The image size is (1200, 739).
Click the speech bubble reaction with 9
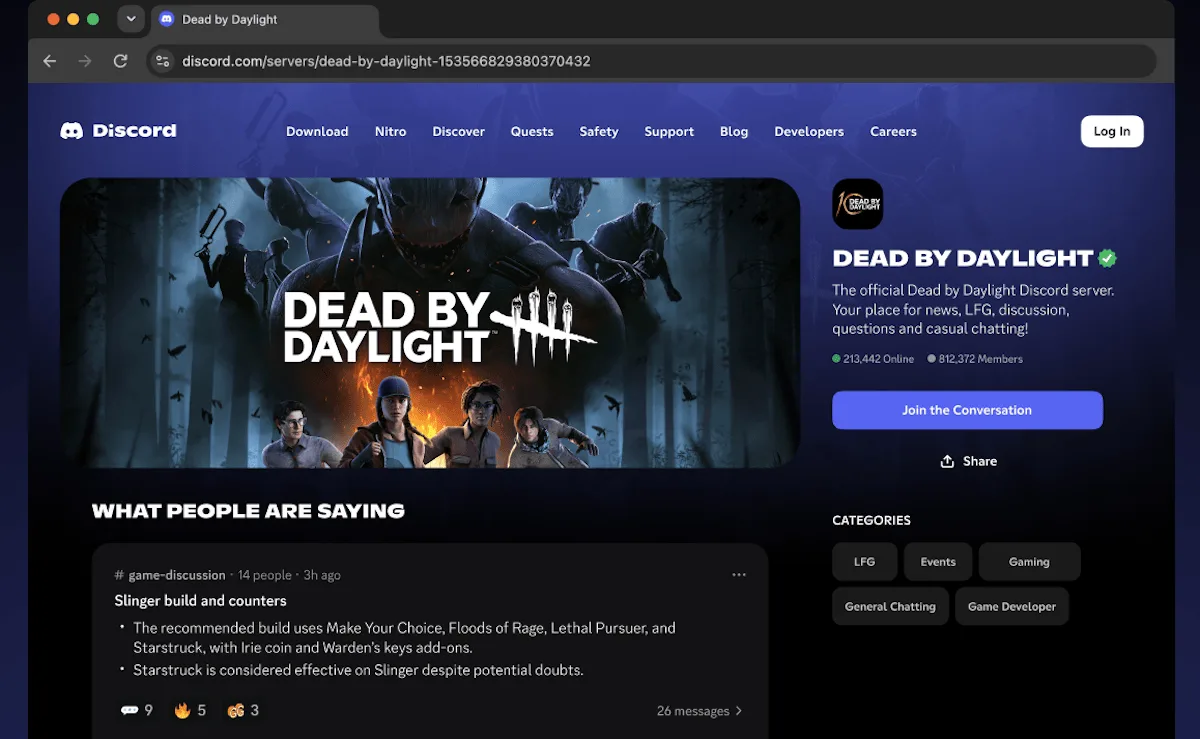(136, 710)
